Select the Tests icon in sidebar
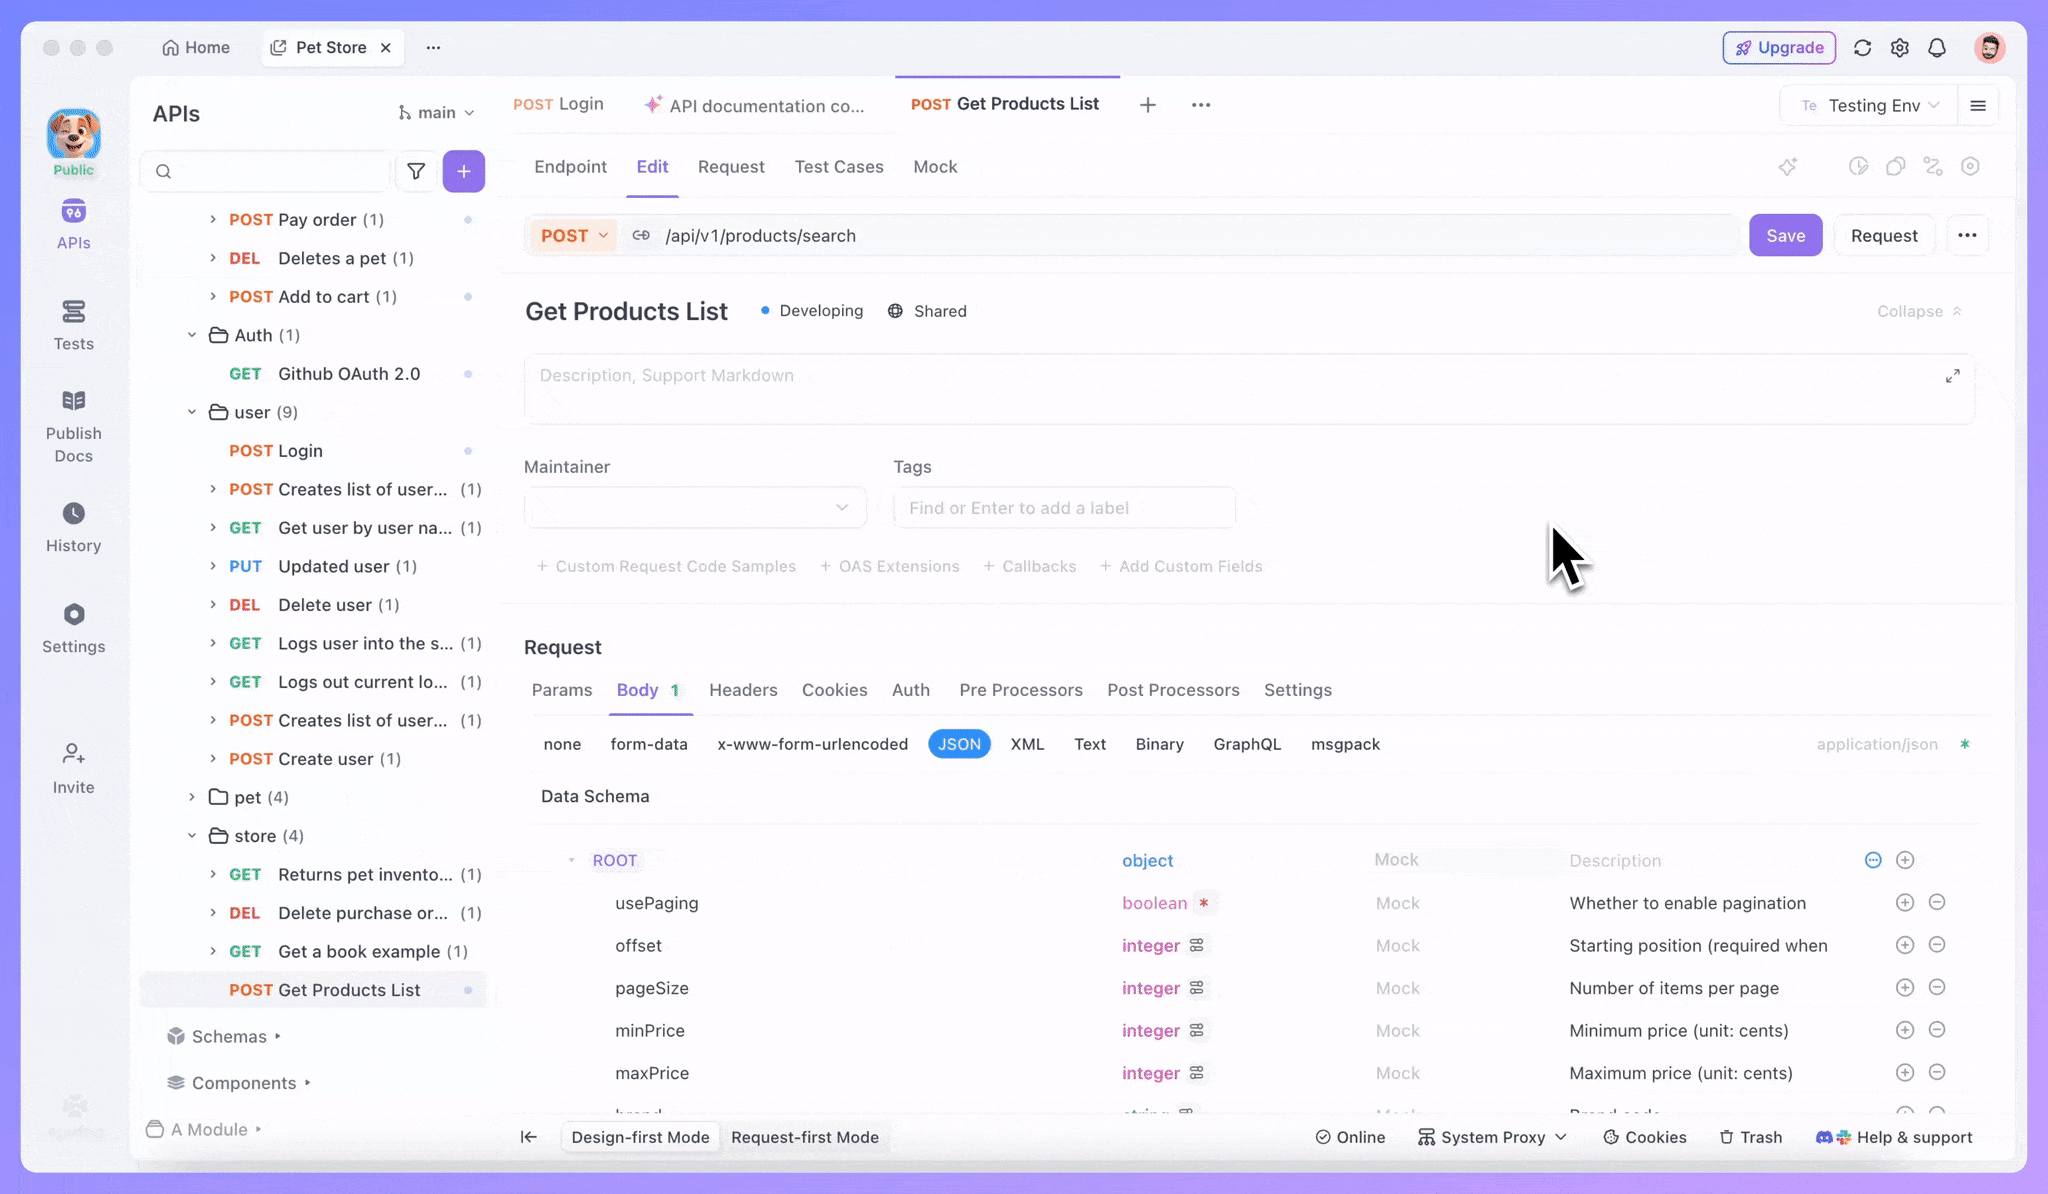Viewport: 2048px width, 1194px height. 73,324
